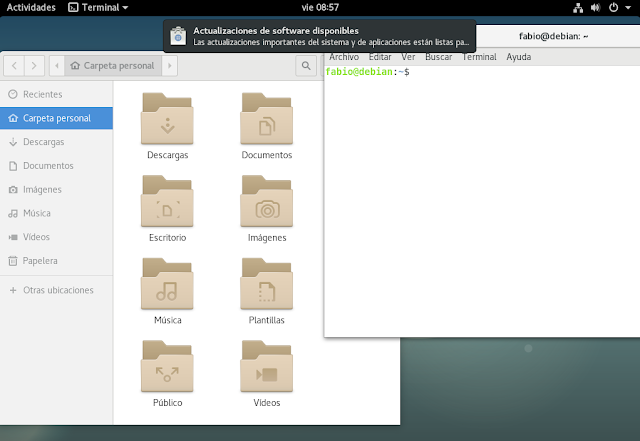This screenshot has width=640, height=441.
Task: Open the Archivo menu in Terminal
Action: [x=344, y=57]
